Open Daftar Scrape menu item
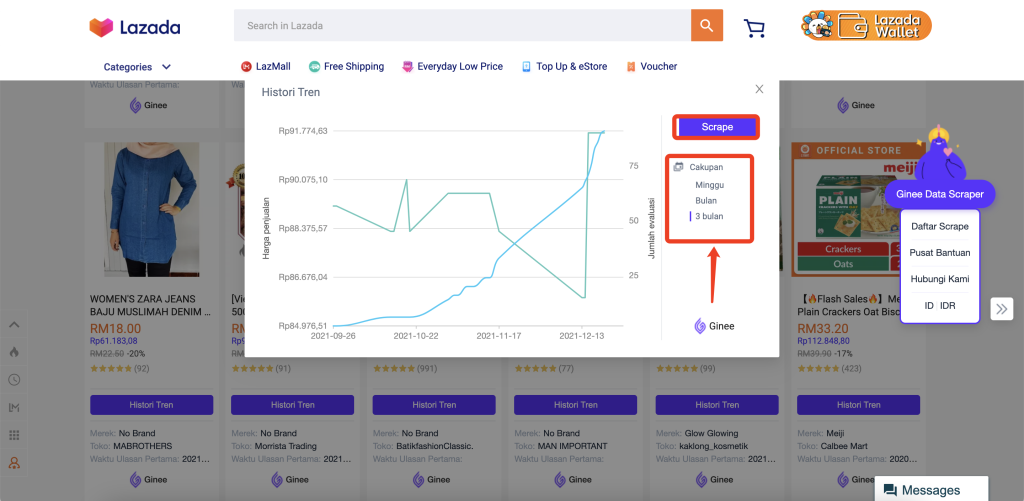This screenshot has width=1024, height=501. point(940,227)
